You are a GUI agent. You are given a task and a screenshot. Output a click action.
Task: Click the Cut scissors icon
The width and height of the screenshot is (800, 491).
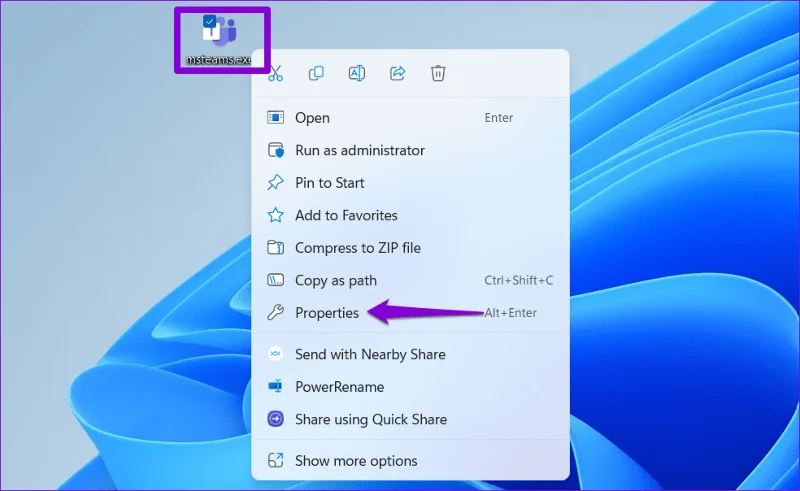click(x=276, y=73)
